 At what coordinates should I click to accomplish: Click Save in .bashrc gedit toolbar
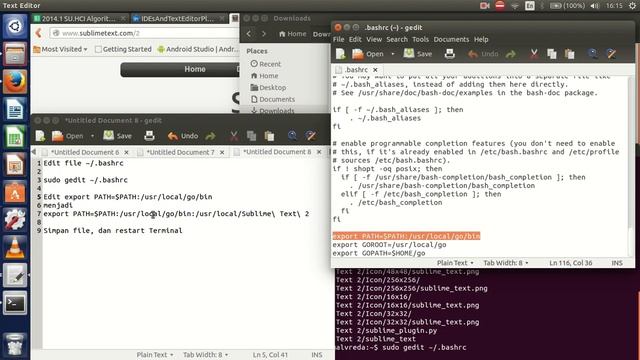418,54
